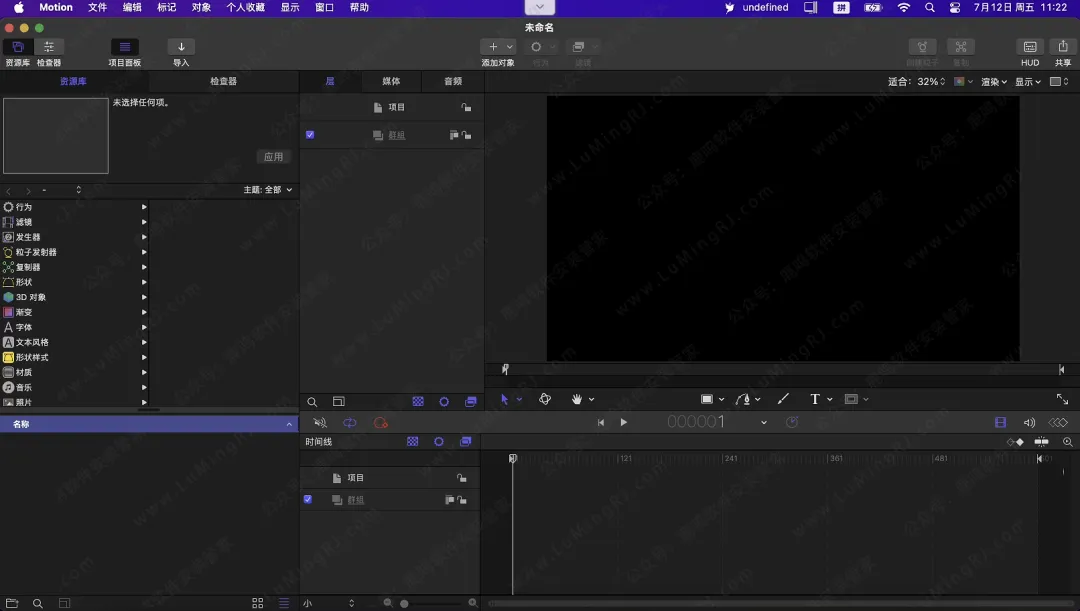Select the hand pan tool
Screen dimensions: 1080x611
coord(577,399)
